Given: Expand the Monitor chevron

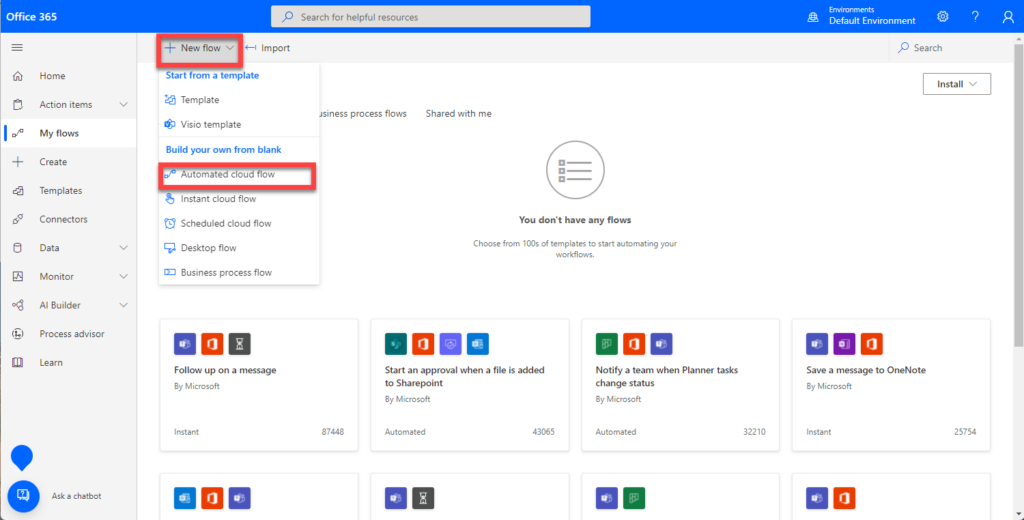Looking at the screenshot, I should point(123,277).
